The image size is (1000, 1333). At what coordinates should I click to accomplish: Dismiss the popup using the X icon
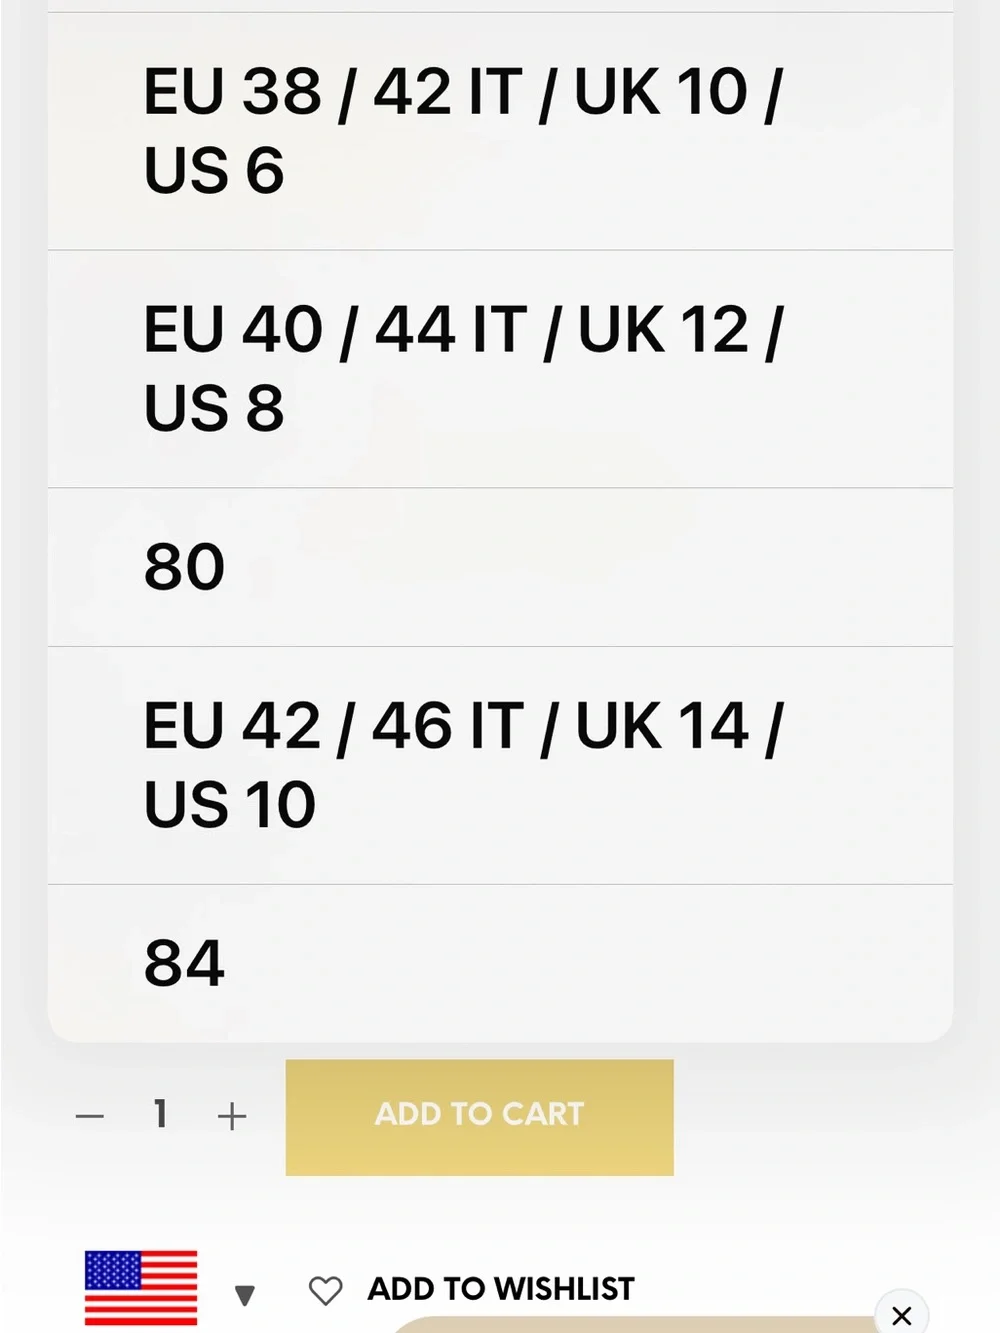click(x=902, y=1315)
